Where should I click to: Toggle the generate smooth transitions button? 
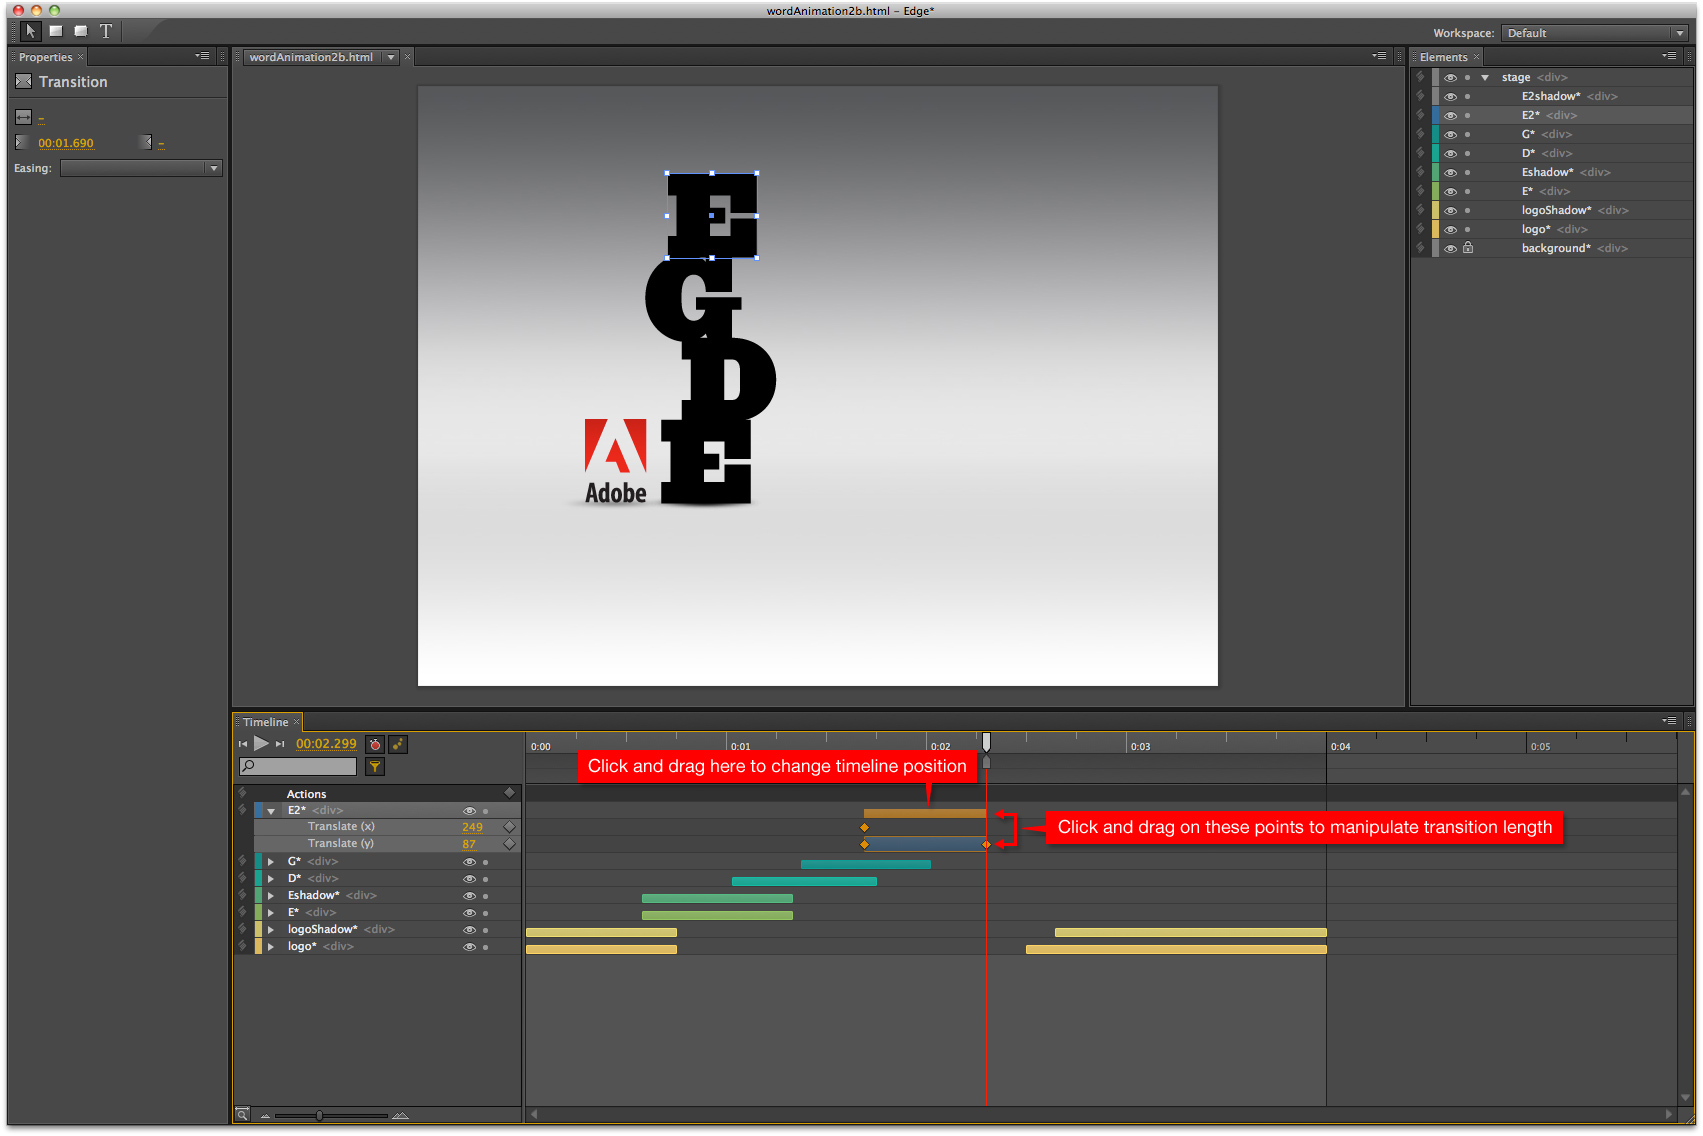tap(398, 744)
